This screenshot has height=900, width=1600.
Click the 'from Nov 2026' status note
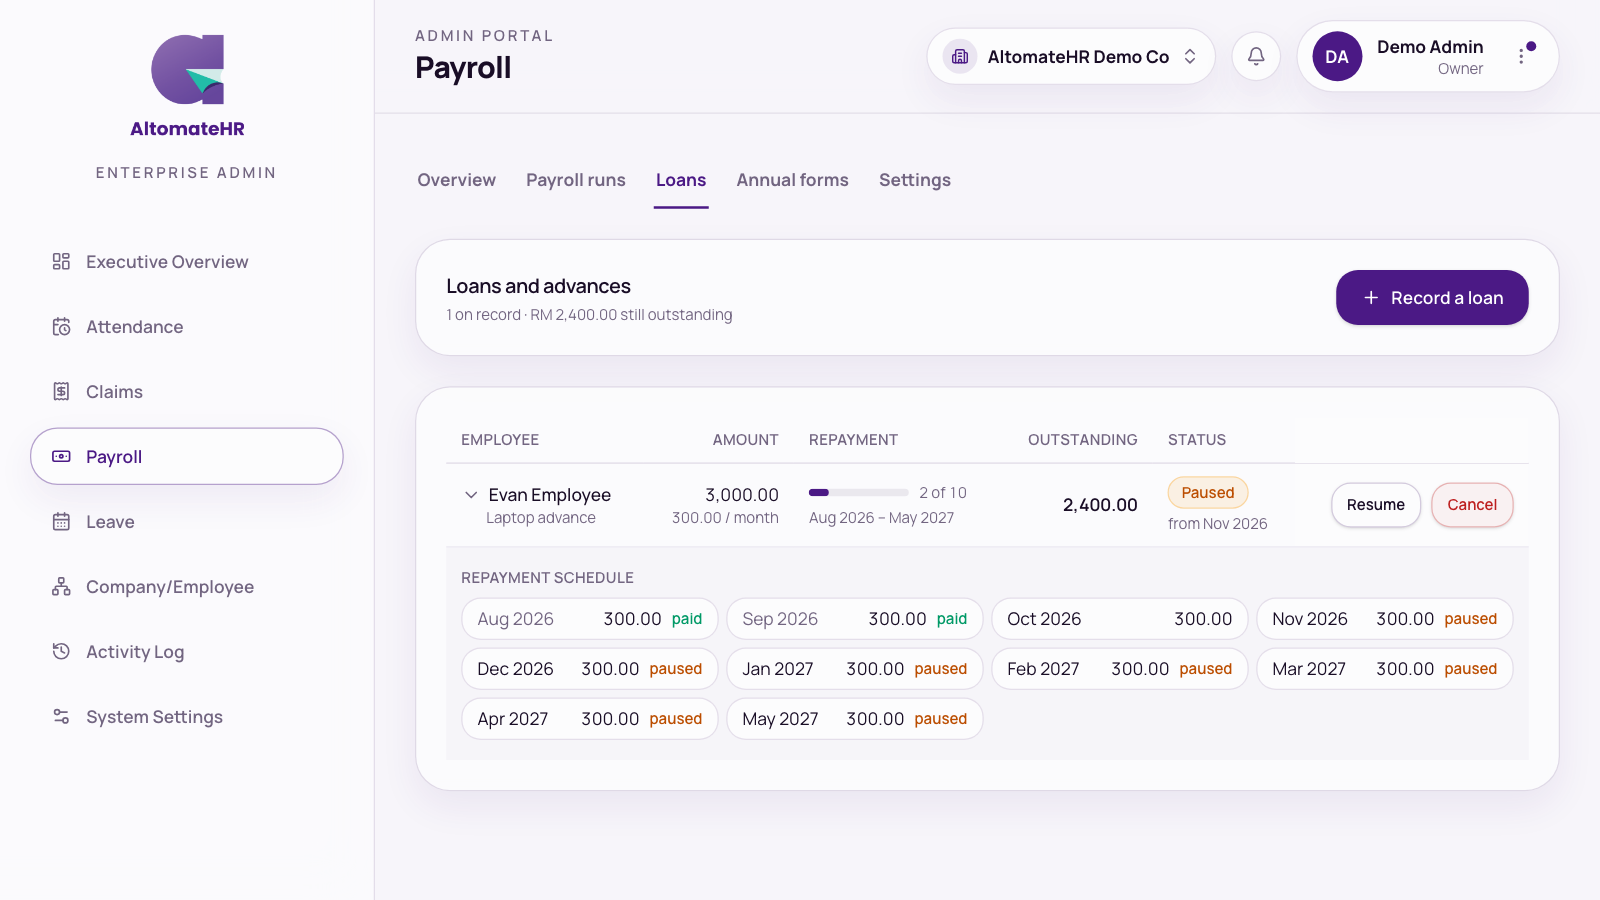[x=1218, y=524]
